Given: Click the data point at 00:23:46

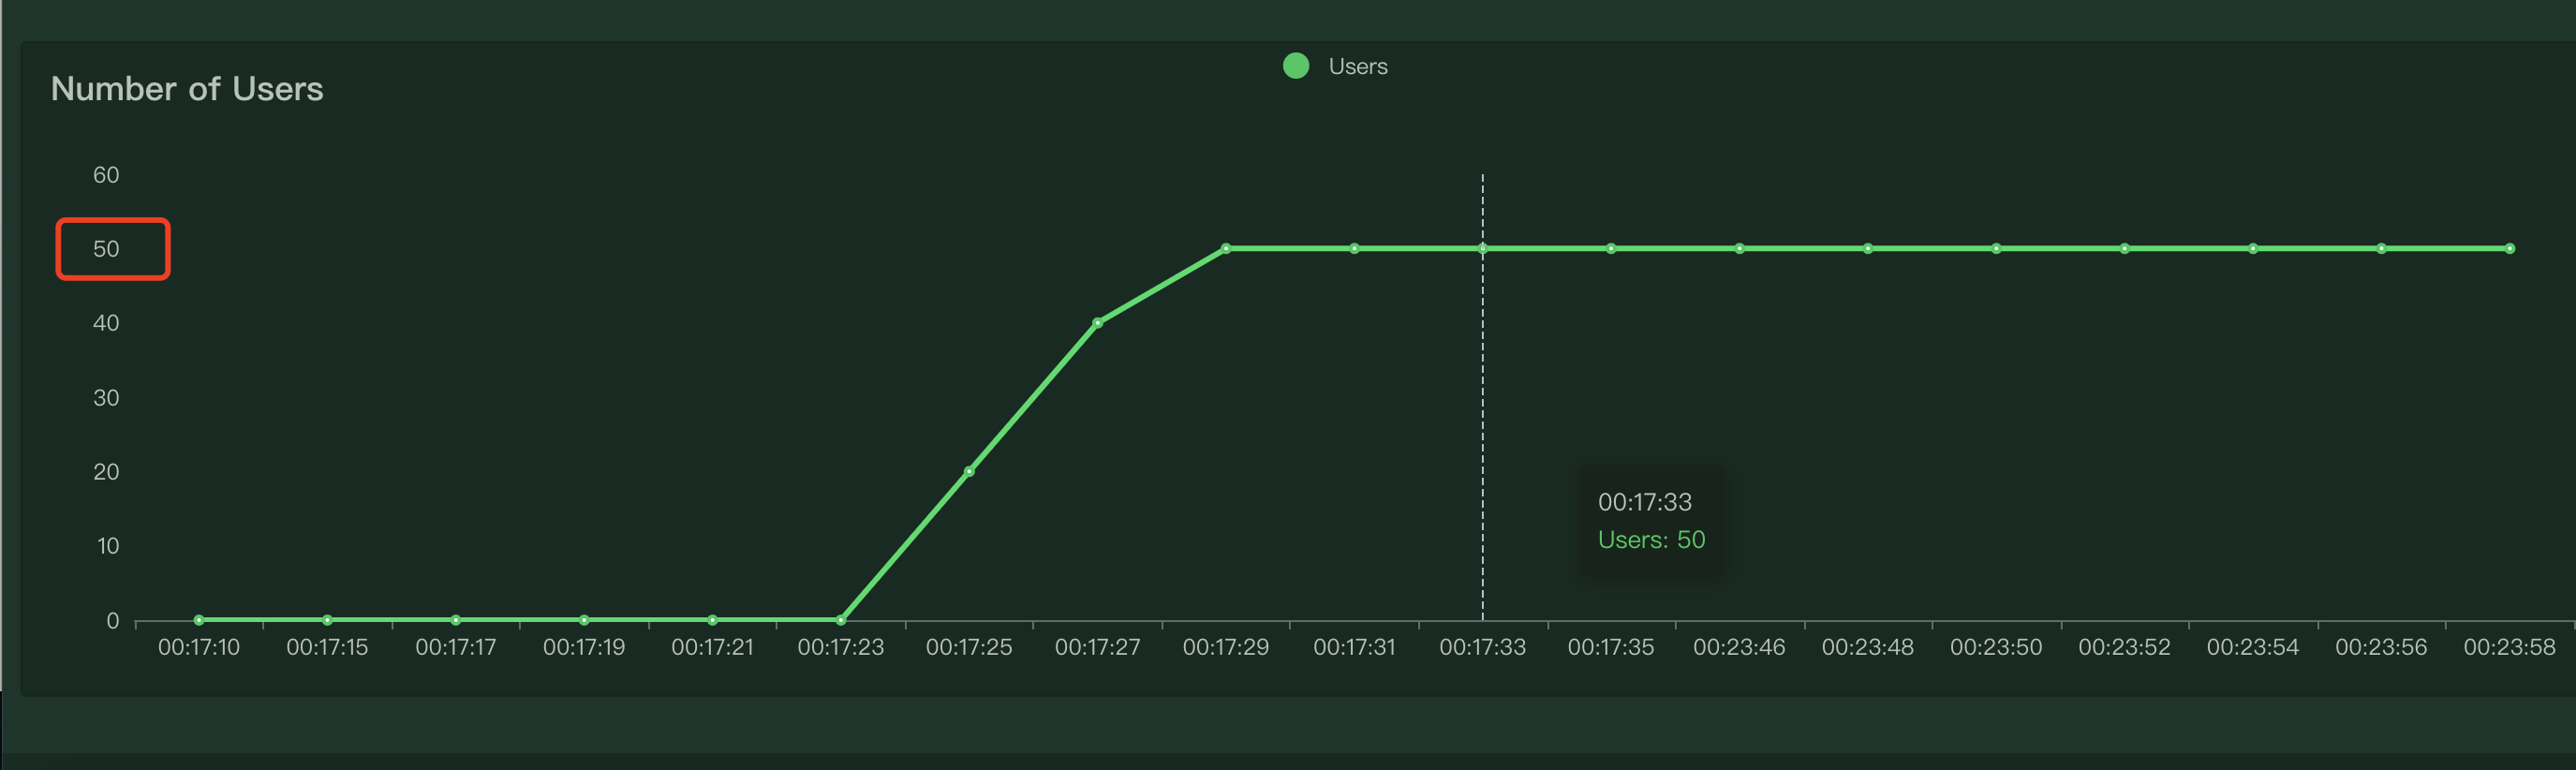Looking at the screenshot, I should point(1739,248).
